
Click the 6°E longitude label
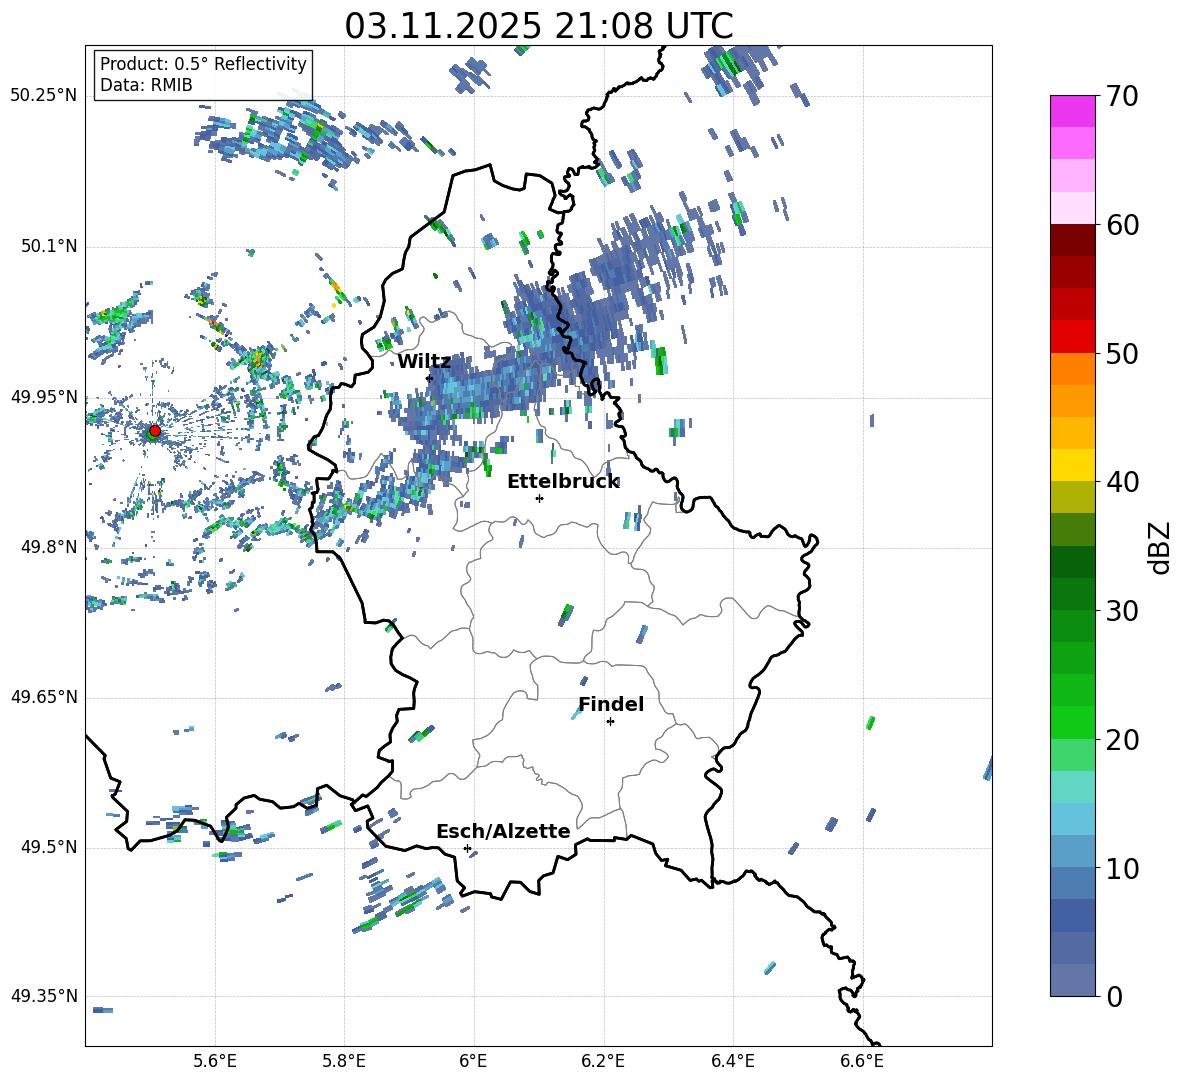pos(473,1061)
